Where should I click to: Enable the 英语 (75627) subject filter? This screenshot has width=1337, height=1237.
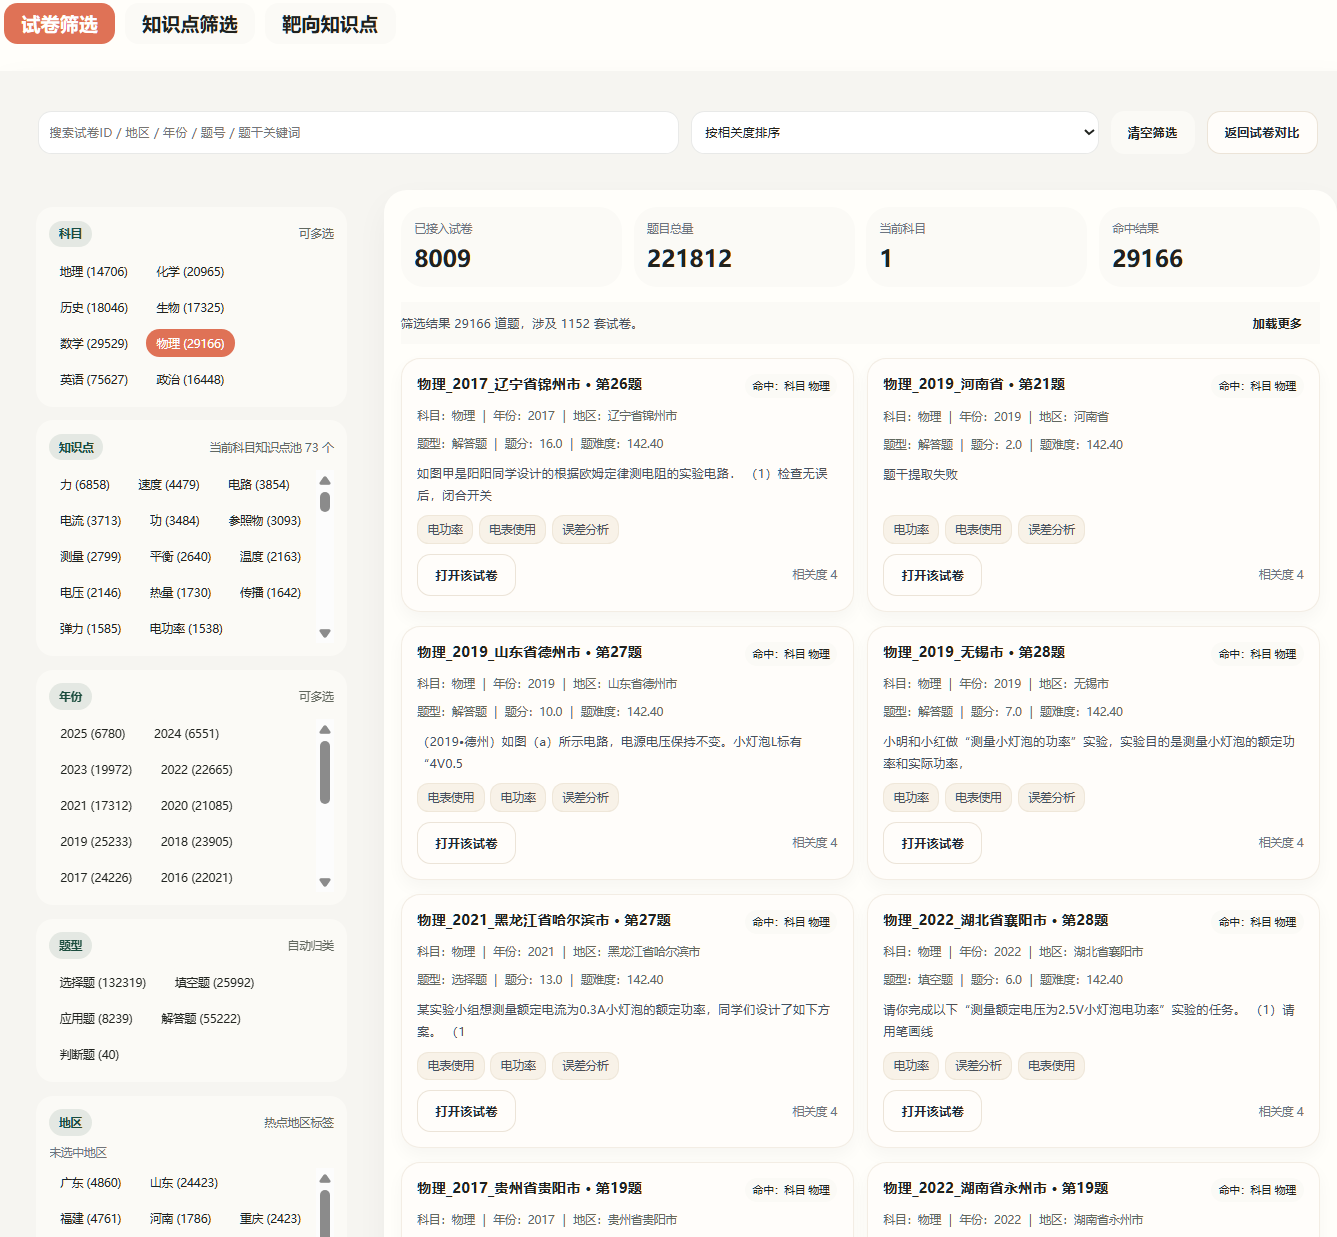(x=94, y=380)
